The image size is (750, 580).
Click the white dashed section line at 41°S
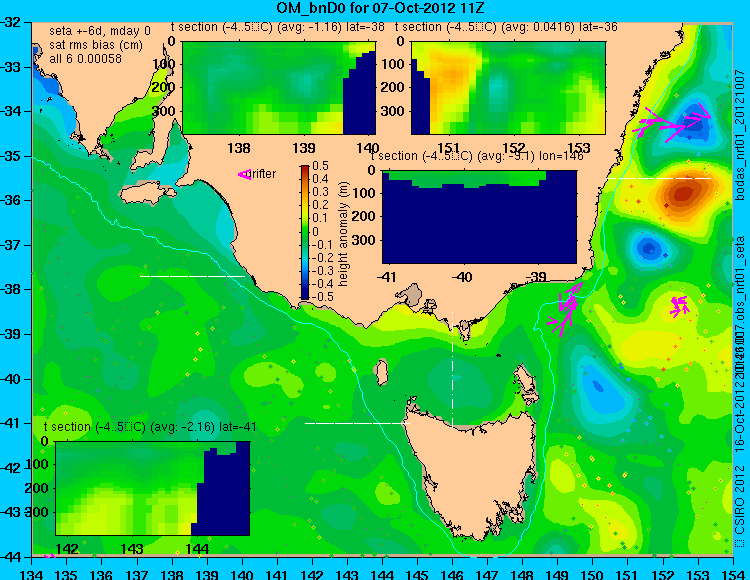click(x=358, y=423)
